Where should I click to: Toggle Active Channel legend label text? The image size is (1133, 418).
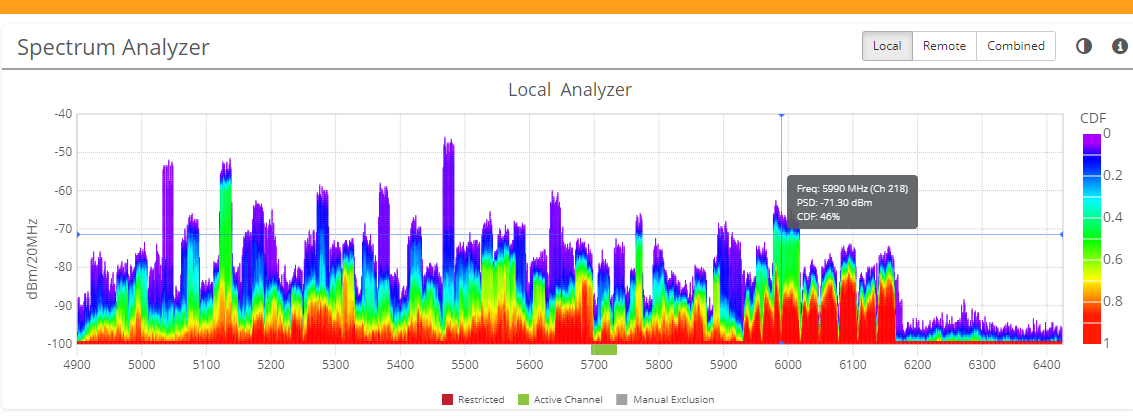pos(570,400)
